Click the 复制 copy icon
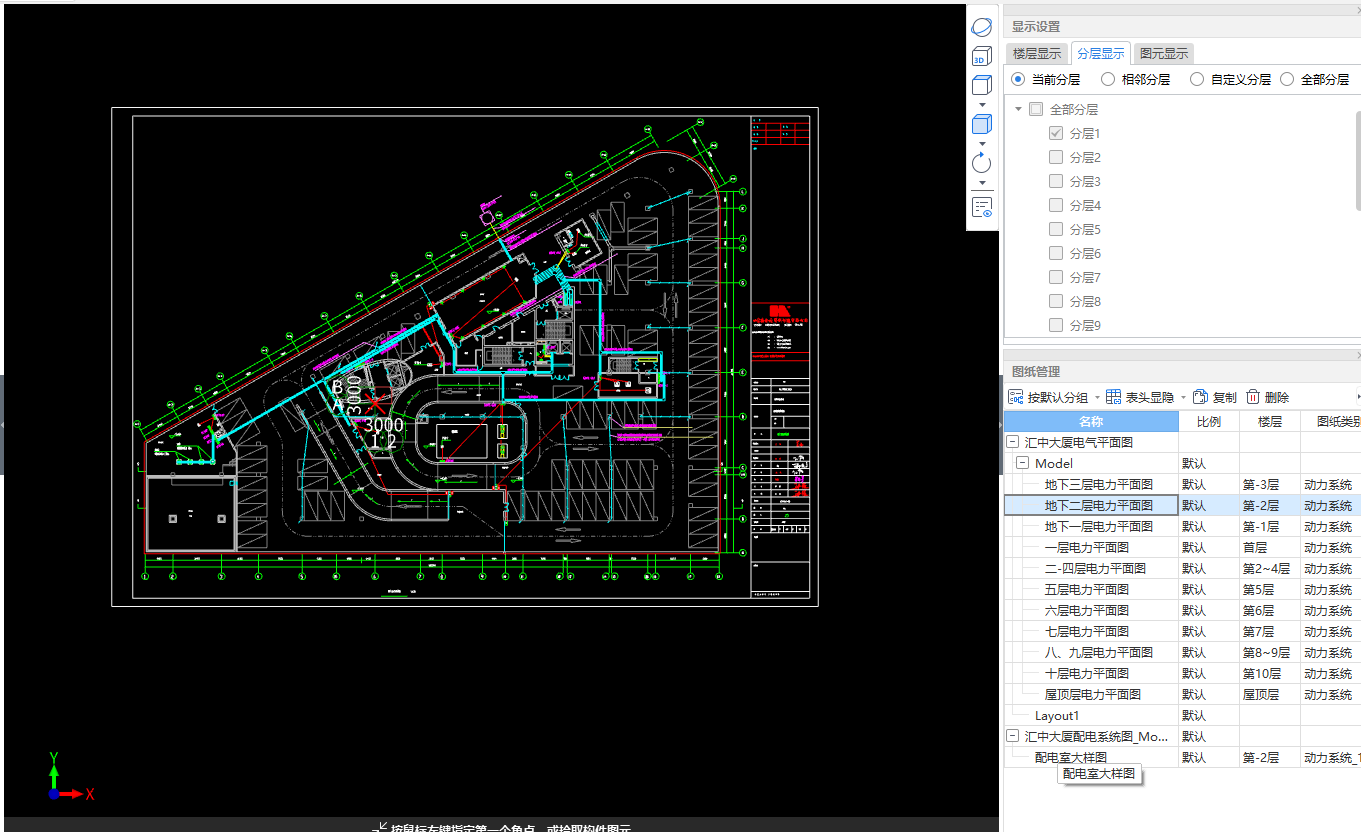1361x832 pixels. coord(1201,397)
